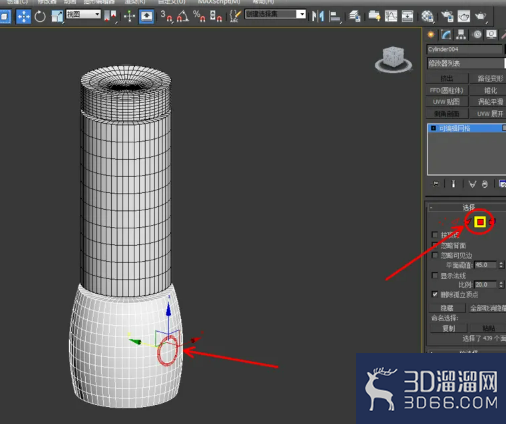Click the UVW 展开 modifier button
Image resolution: width=506 pixels, height=424 pixels.
point(488,113)
